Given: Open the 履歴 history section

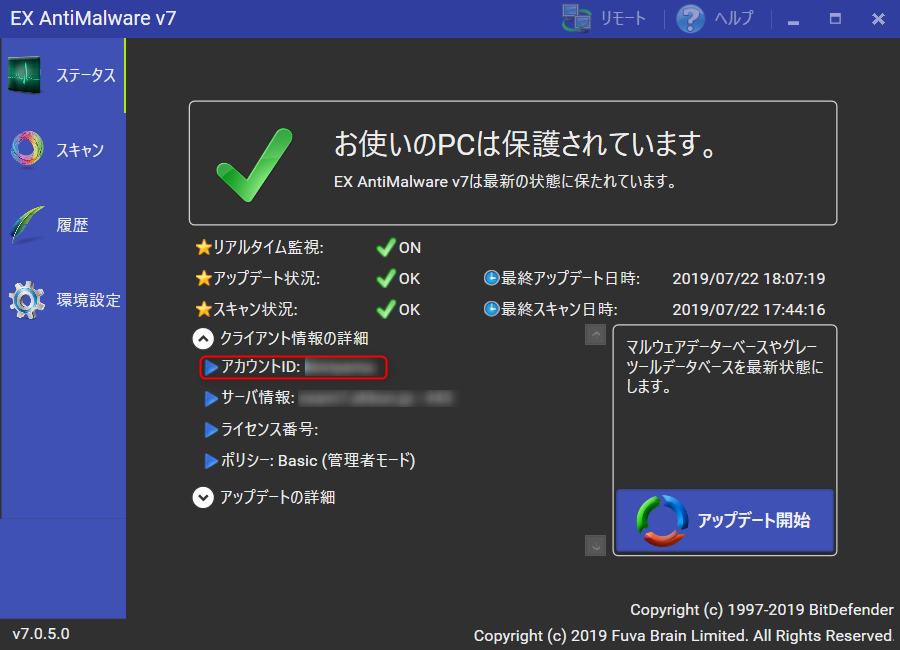Looking at the screenshot, I should 63,225.
